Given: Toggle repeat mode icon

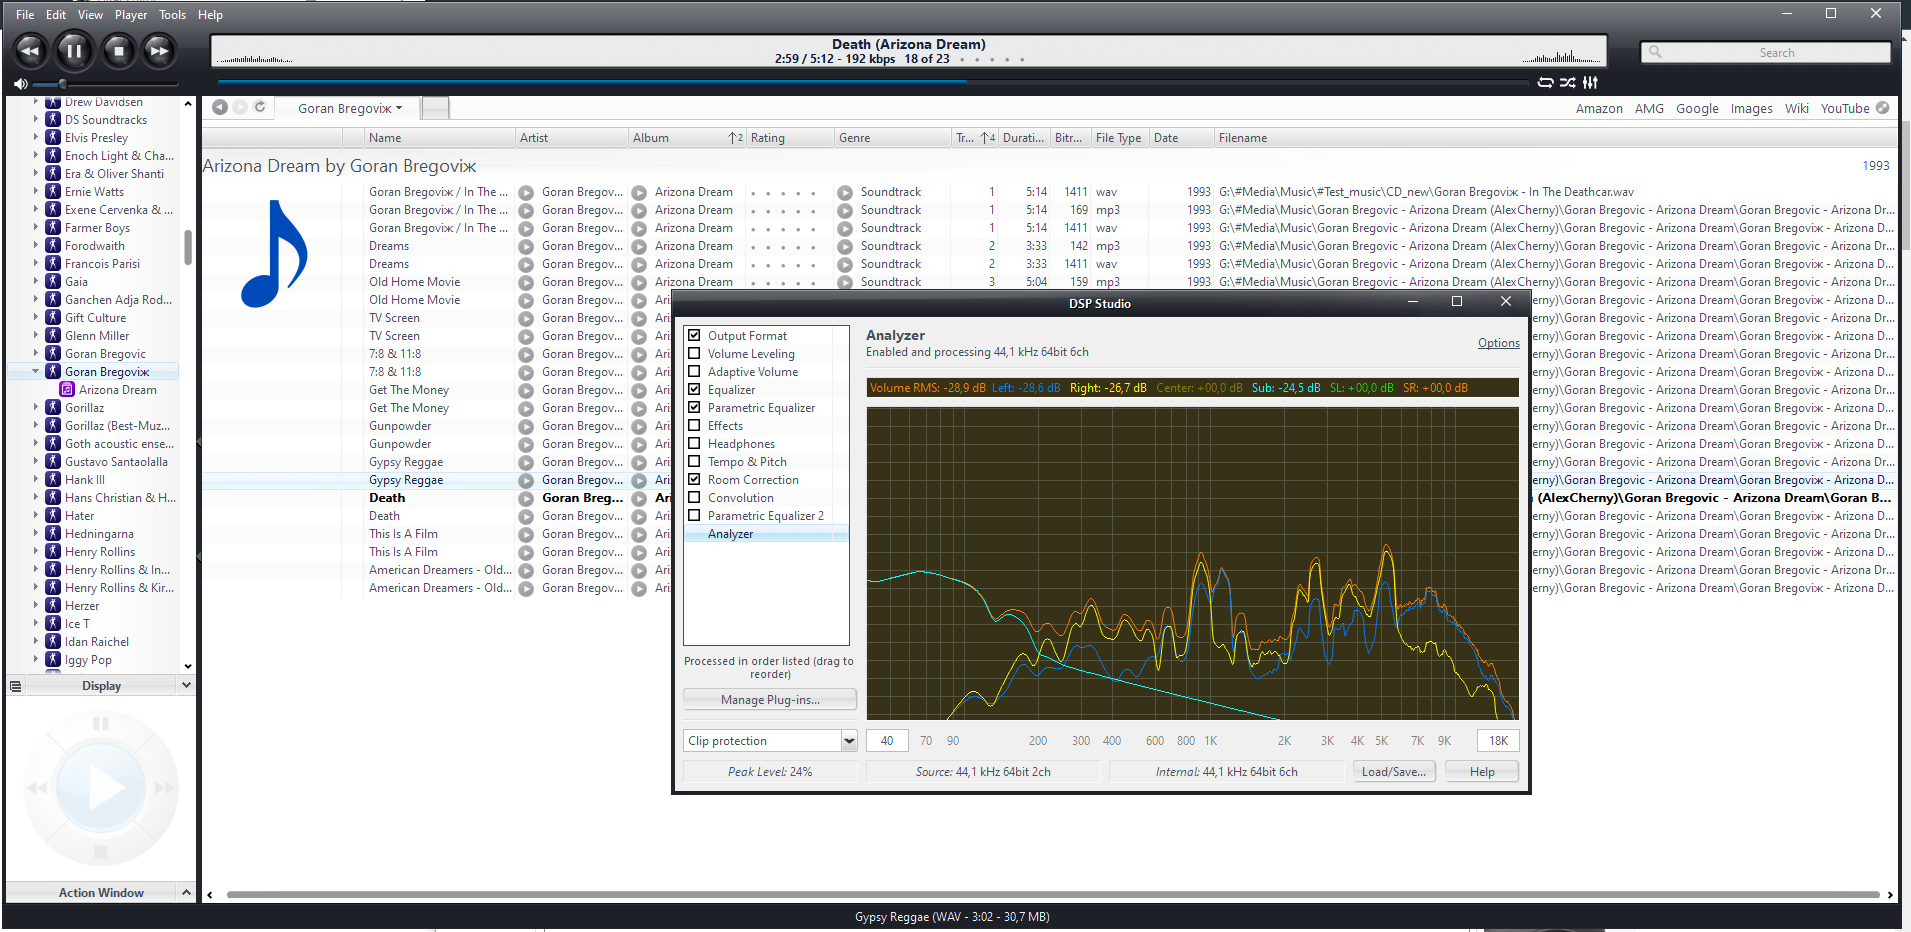Looking at the screenshot, I should click(x=1545, y=82).
